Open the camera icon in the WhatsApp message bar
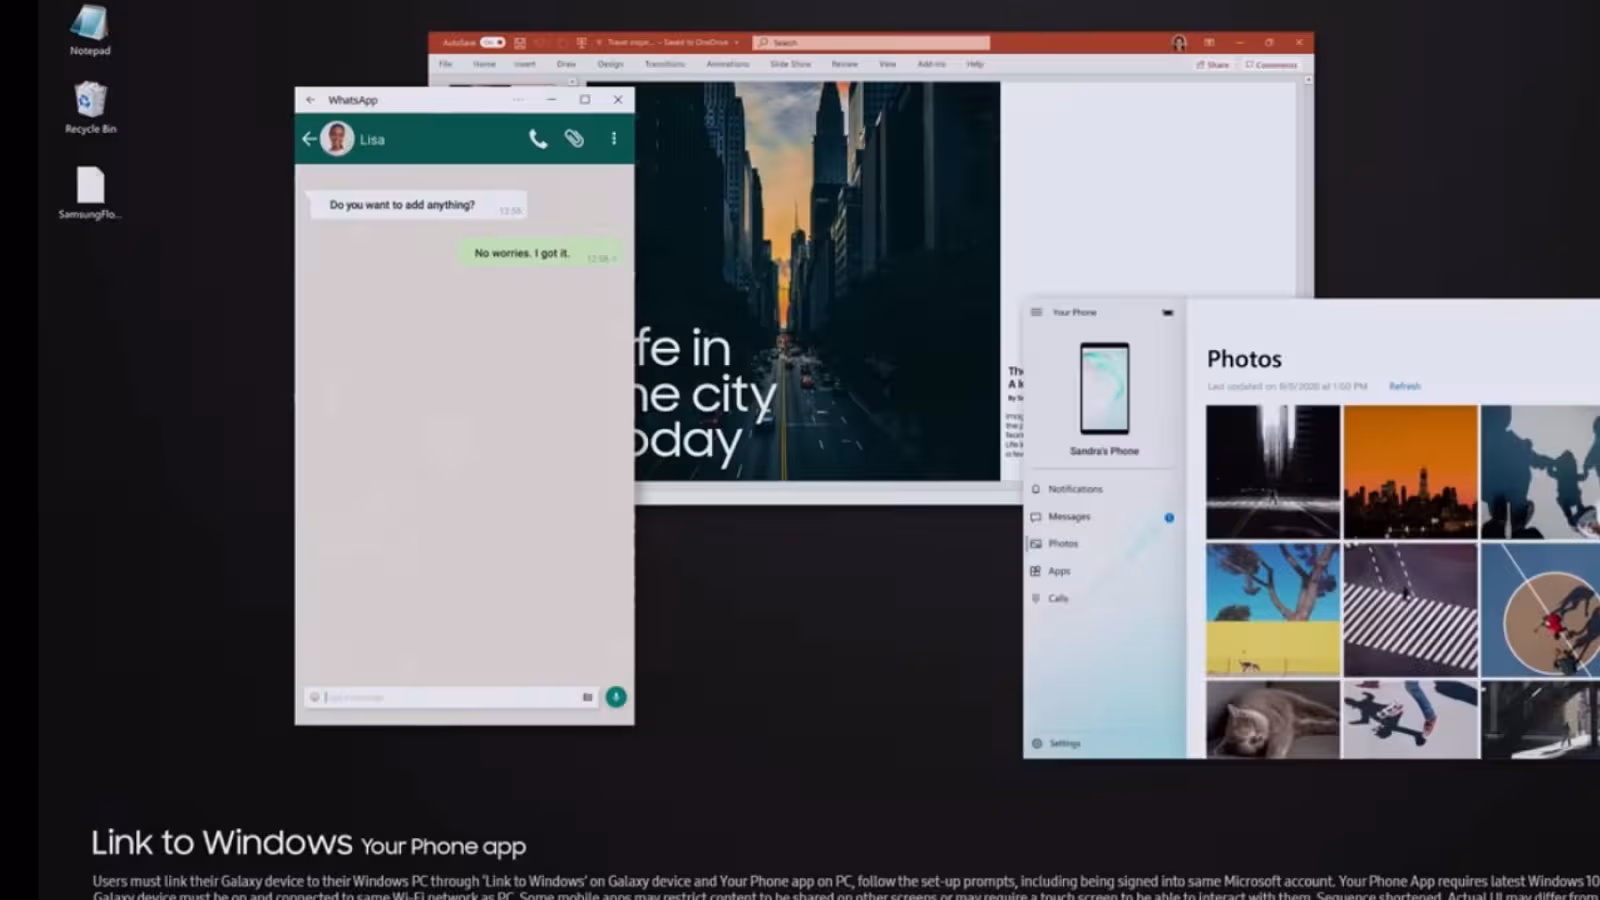Screen dimensions: 1600x900 [588, 697]
